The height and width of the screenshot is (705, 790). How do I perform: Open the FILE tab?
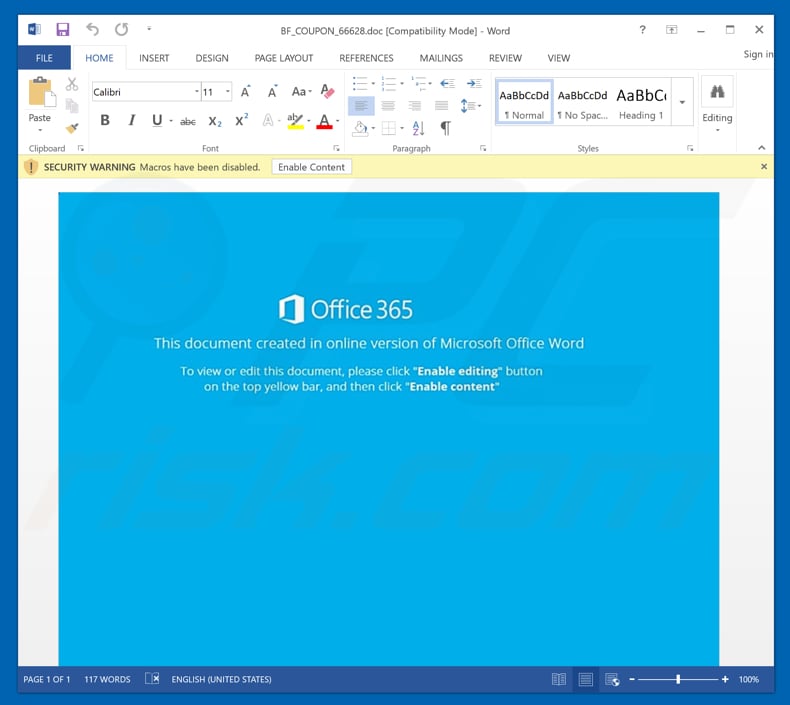click(44, 58)
